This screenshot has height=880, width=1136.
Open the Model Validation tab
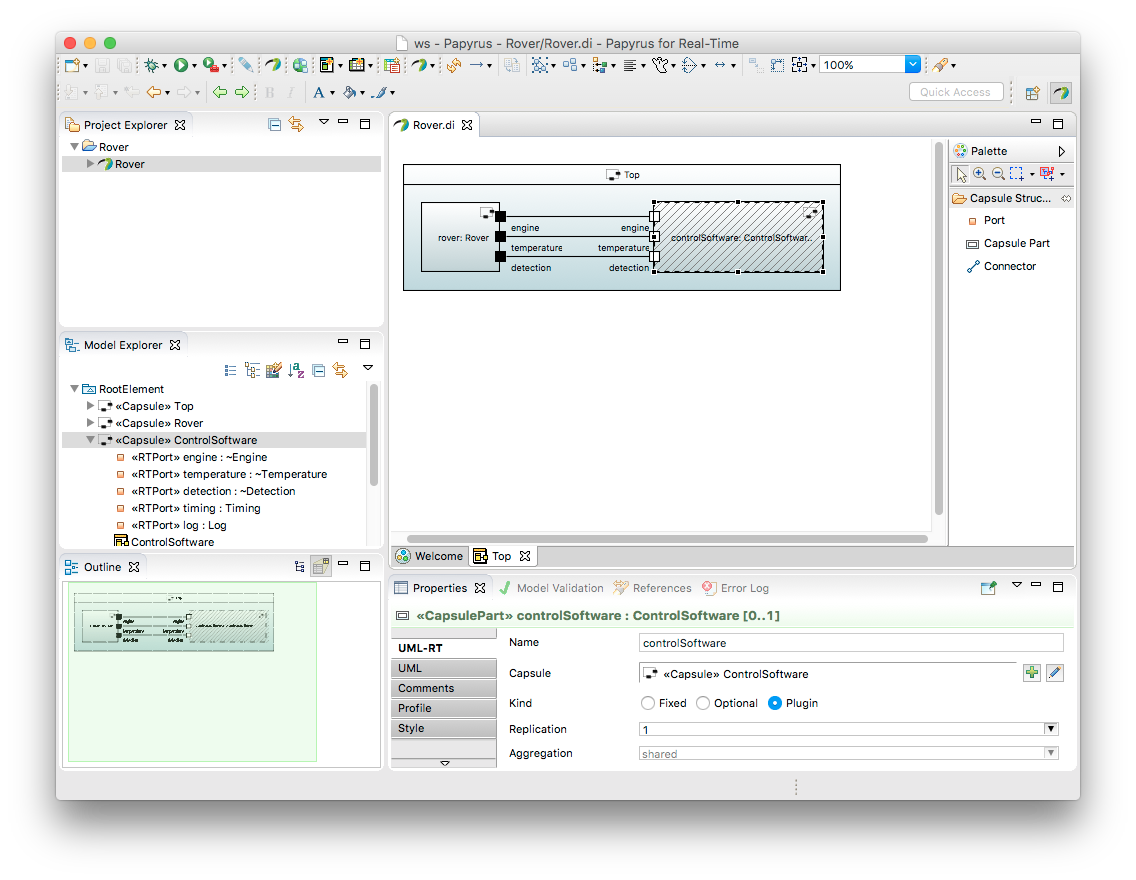(x=551, y=588)
